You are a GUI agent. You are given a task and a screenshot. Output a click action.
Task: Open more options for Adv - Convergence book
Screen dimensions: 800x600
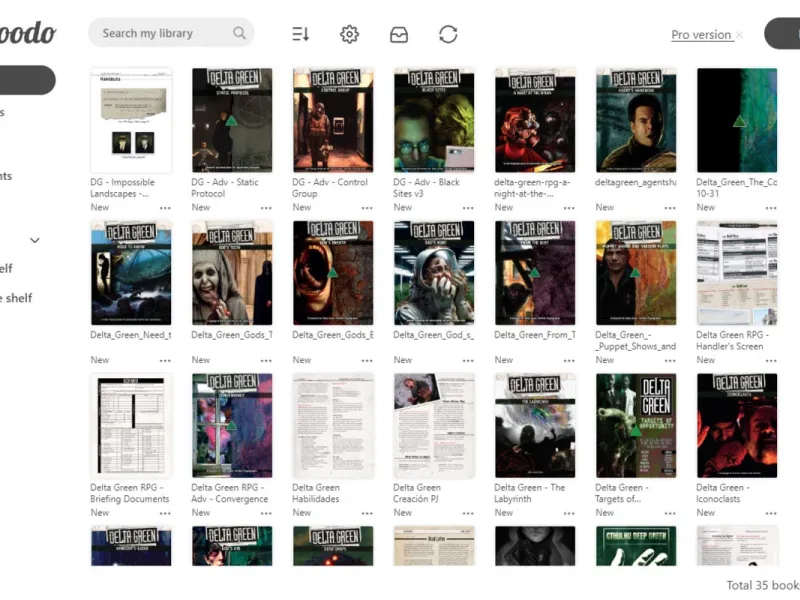click(266, 513)
